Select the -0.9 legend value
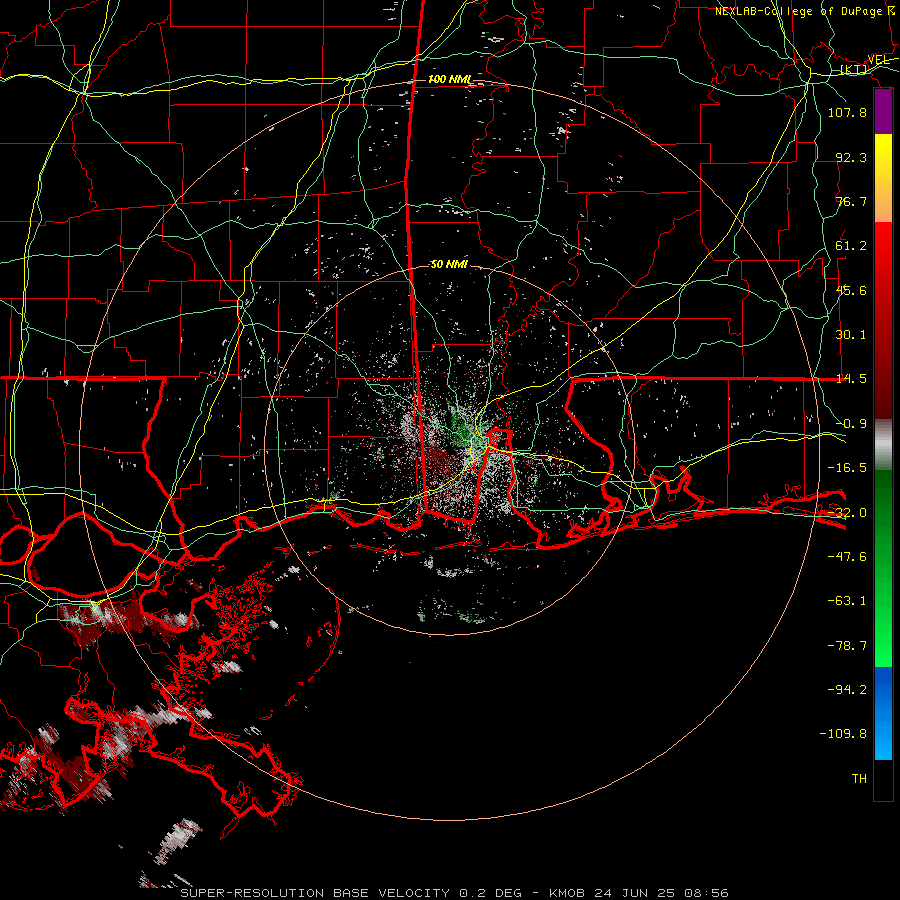 pos(851,424)
